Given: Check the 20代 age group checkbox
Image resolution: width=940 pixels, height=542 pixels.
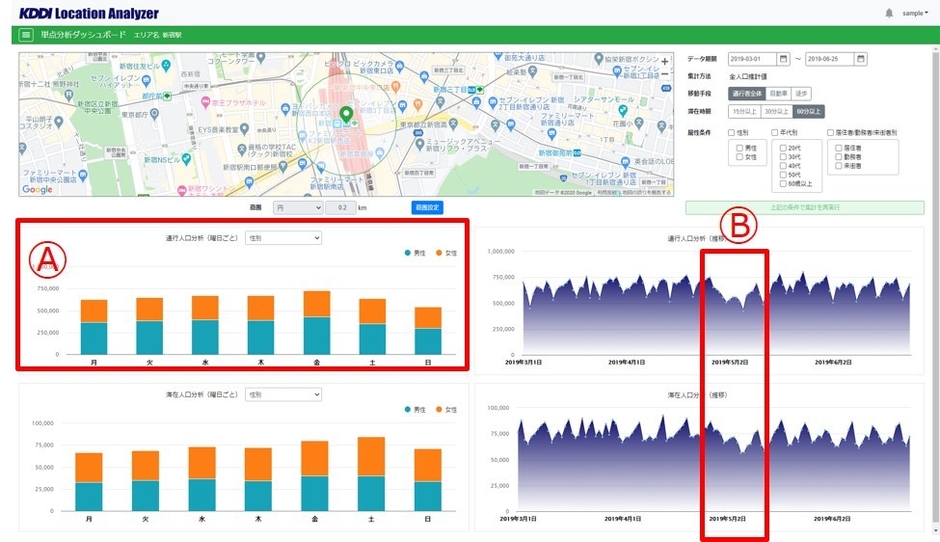Looking at the screenshot, I should pyautogui.click(x=783, y=147).
